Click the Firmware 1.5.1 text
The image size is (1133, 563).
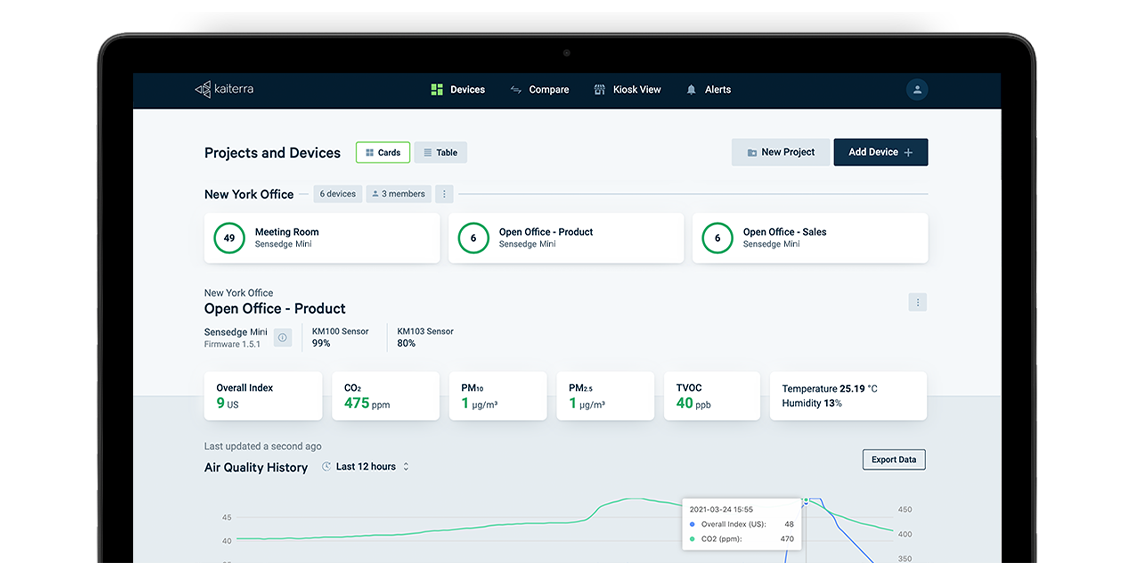tap(233, 345)
